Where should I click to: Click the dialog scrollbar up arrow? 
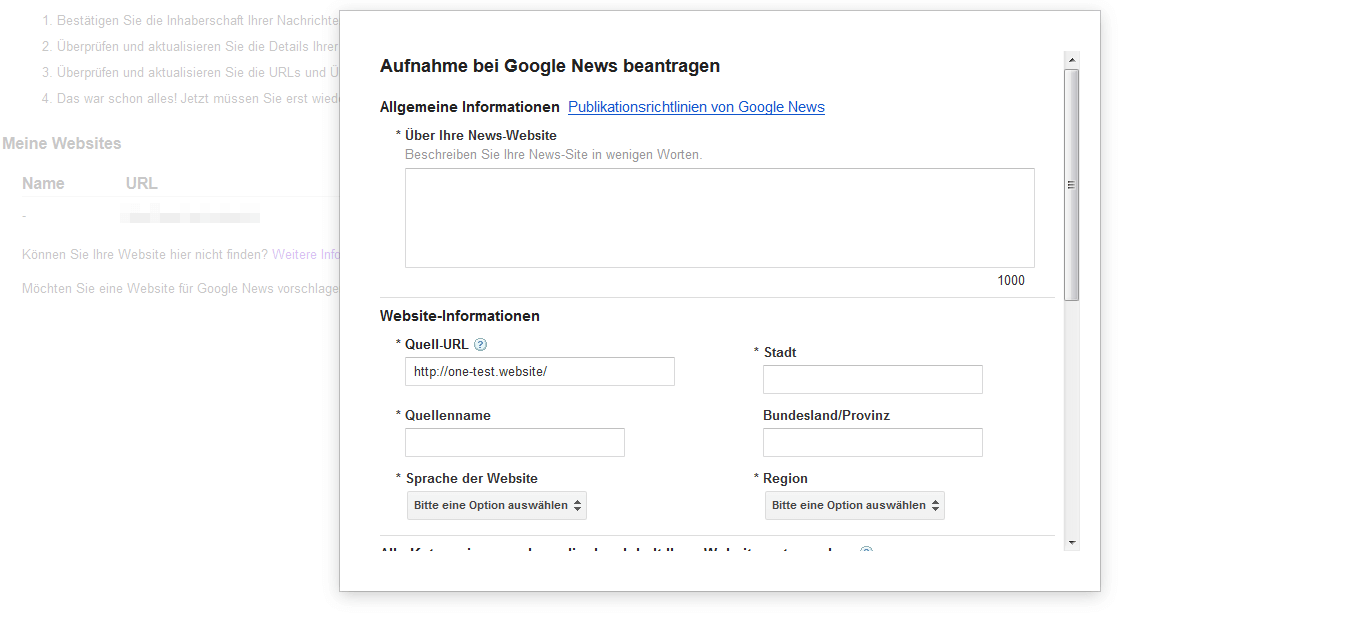[1072, 60]
